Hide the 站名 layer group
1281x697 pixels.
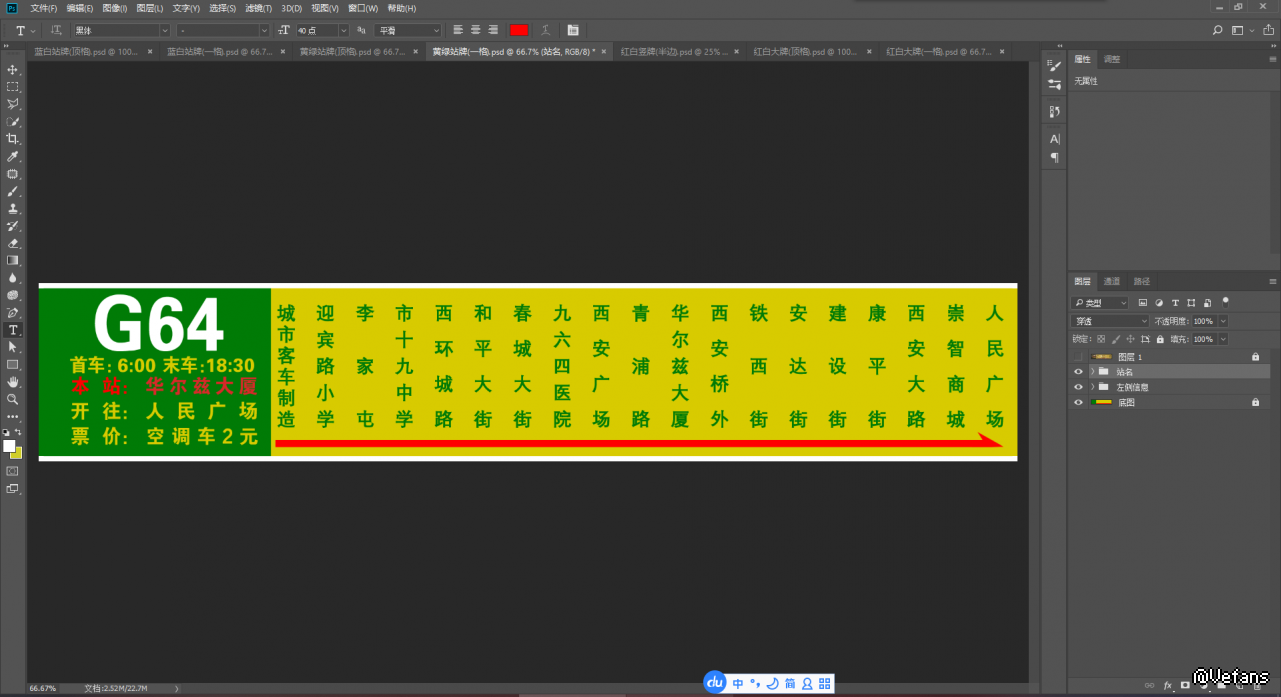click(x=1078, y=372)
